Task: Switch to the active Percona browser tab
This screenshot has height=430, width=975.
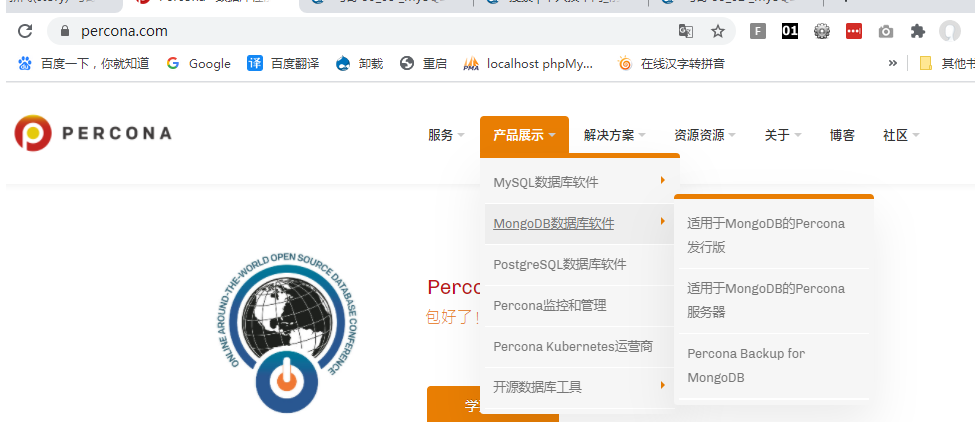Action: [x=211, y=4]
